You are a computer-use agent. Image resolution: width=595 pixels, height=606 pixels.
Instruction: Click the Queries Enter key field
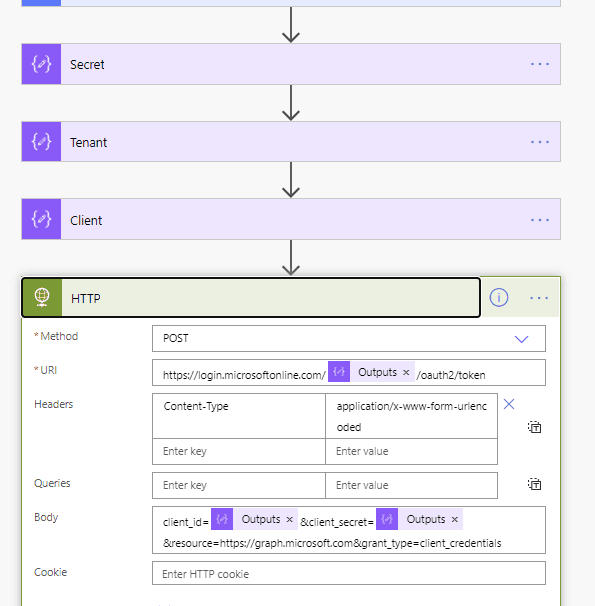[x=239, y=485]
